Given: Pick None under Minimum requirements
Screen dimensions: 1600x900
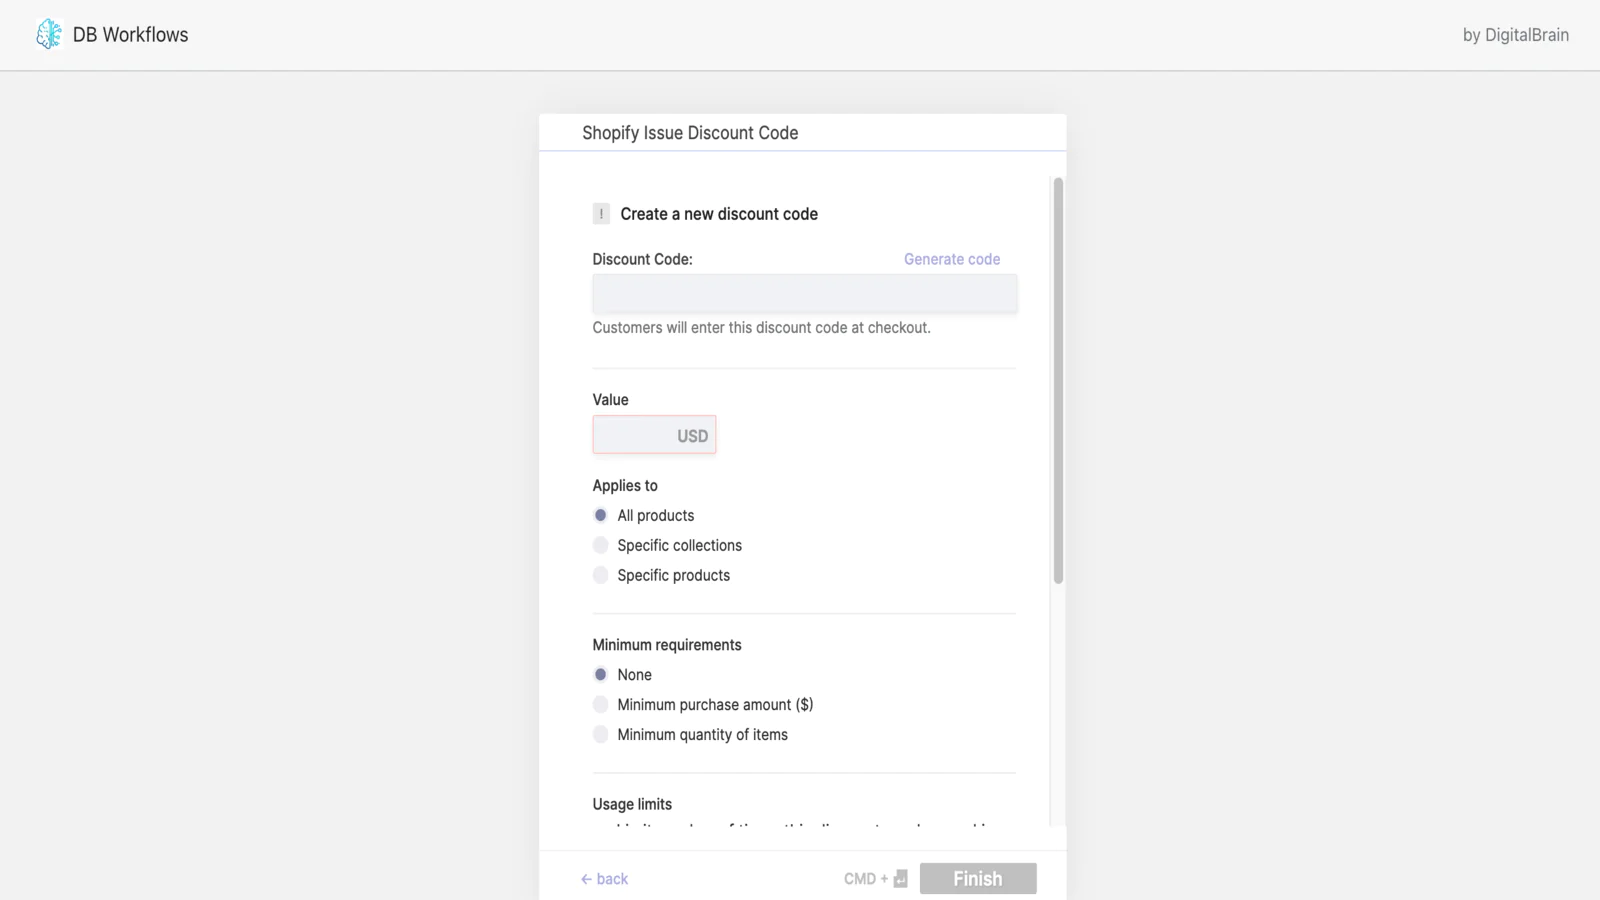Looking at the screenshot, I should coord(600,675).
